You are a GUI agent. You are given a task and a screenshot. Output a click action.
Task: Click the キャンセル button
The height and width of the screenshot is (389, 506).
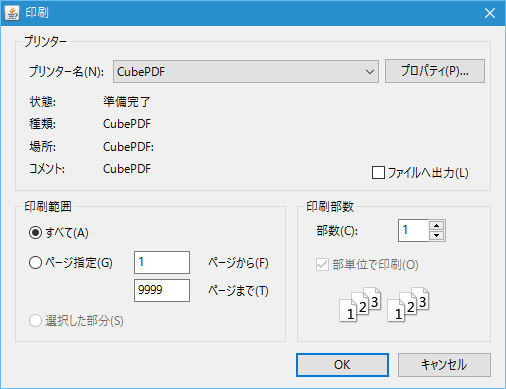click(444, 365)
